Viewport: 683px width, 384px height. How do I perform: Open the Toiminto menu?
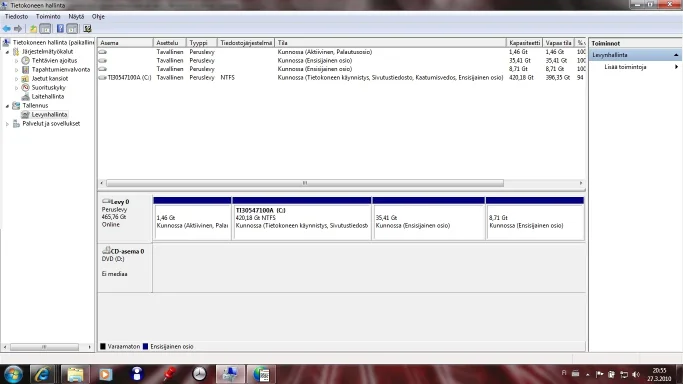[48, 17]
